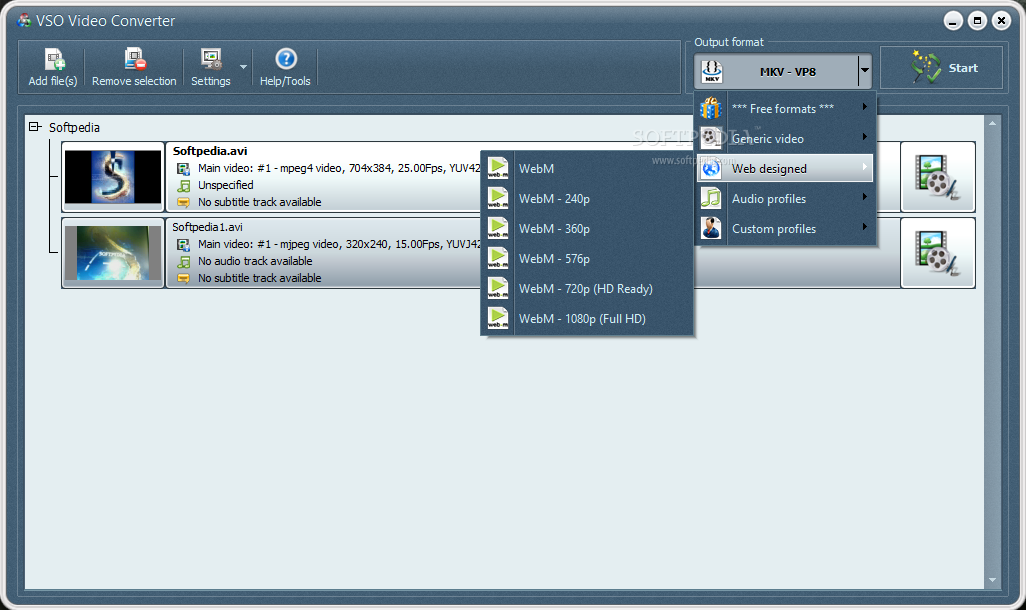Click the Softpedia1.avi audio track icon
The width and height of the screenshot is (1026, 610).
point(183,262)
